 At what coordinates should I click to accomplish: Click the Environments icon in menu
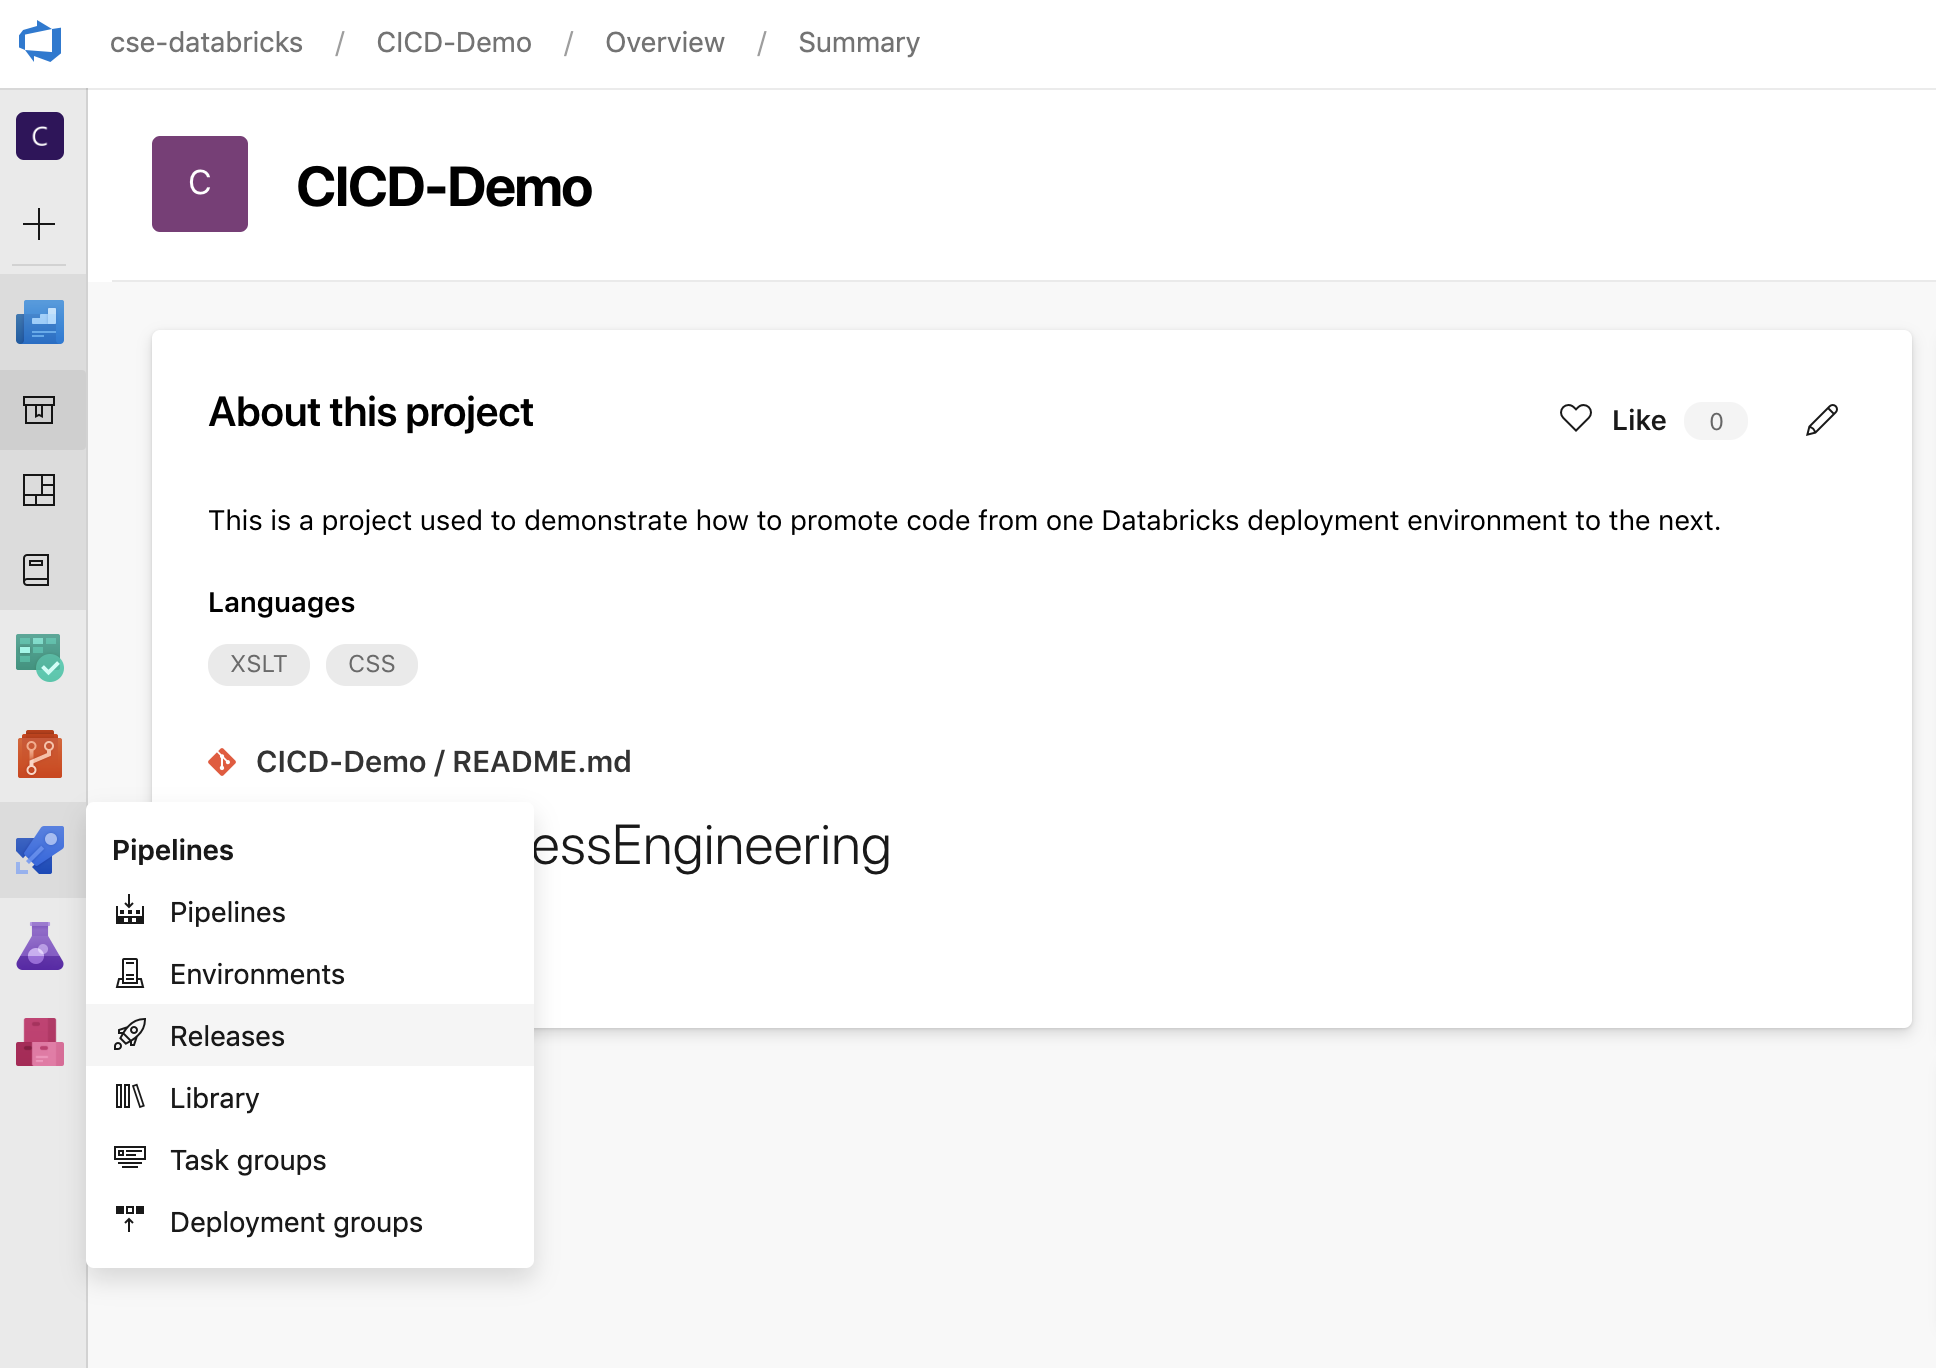pos(130,973)
